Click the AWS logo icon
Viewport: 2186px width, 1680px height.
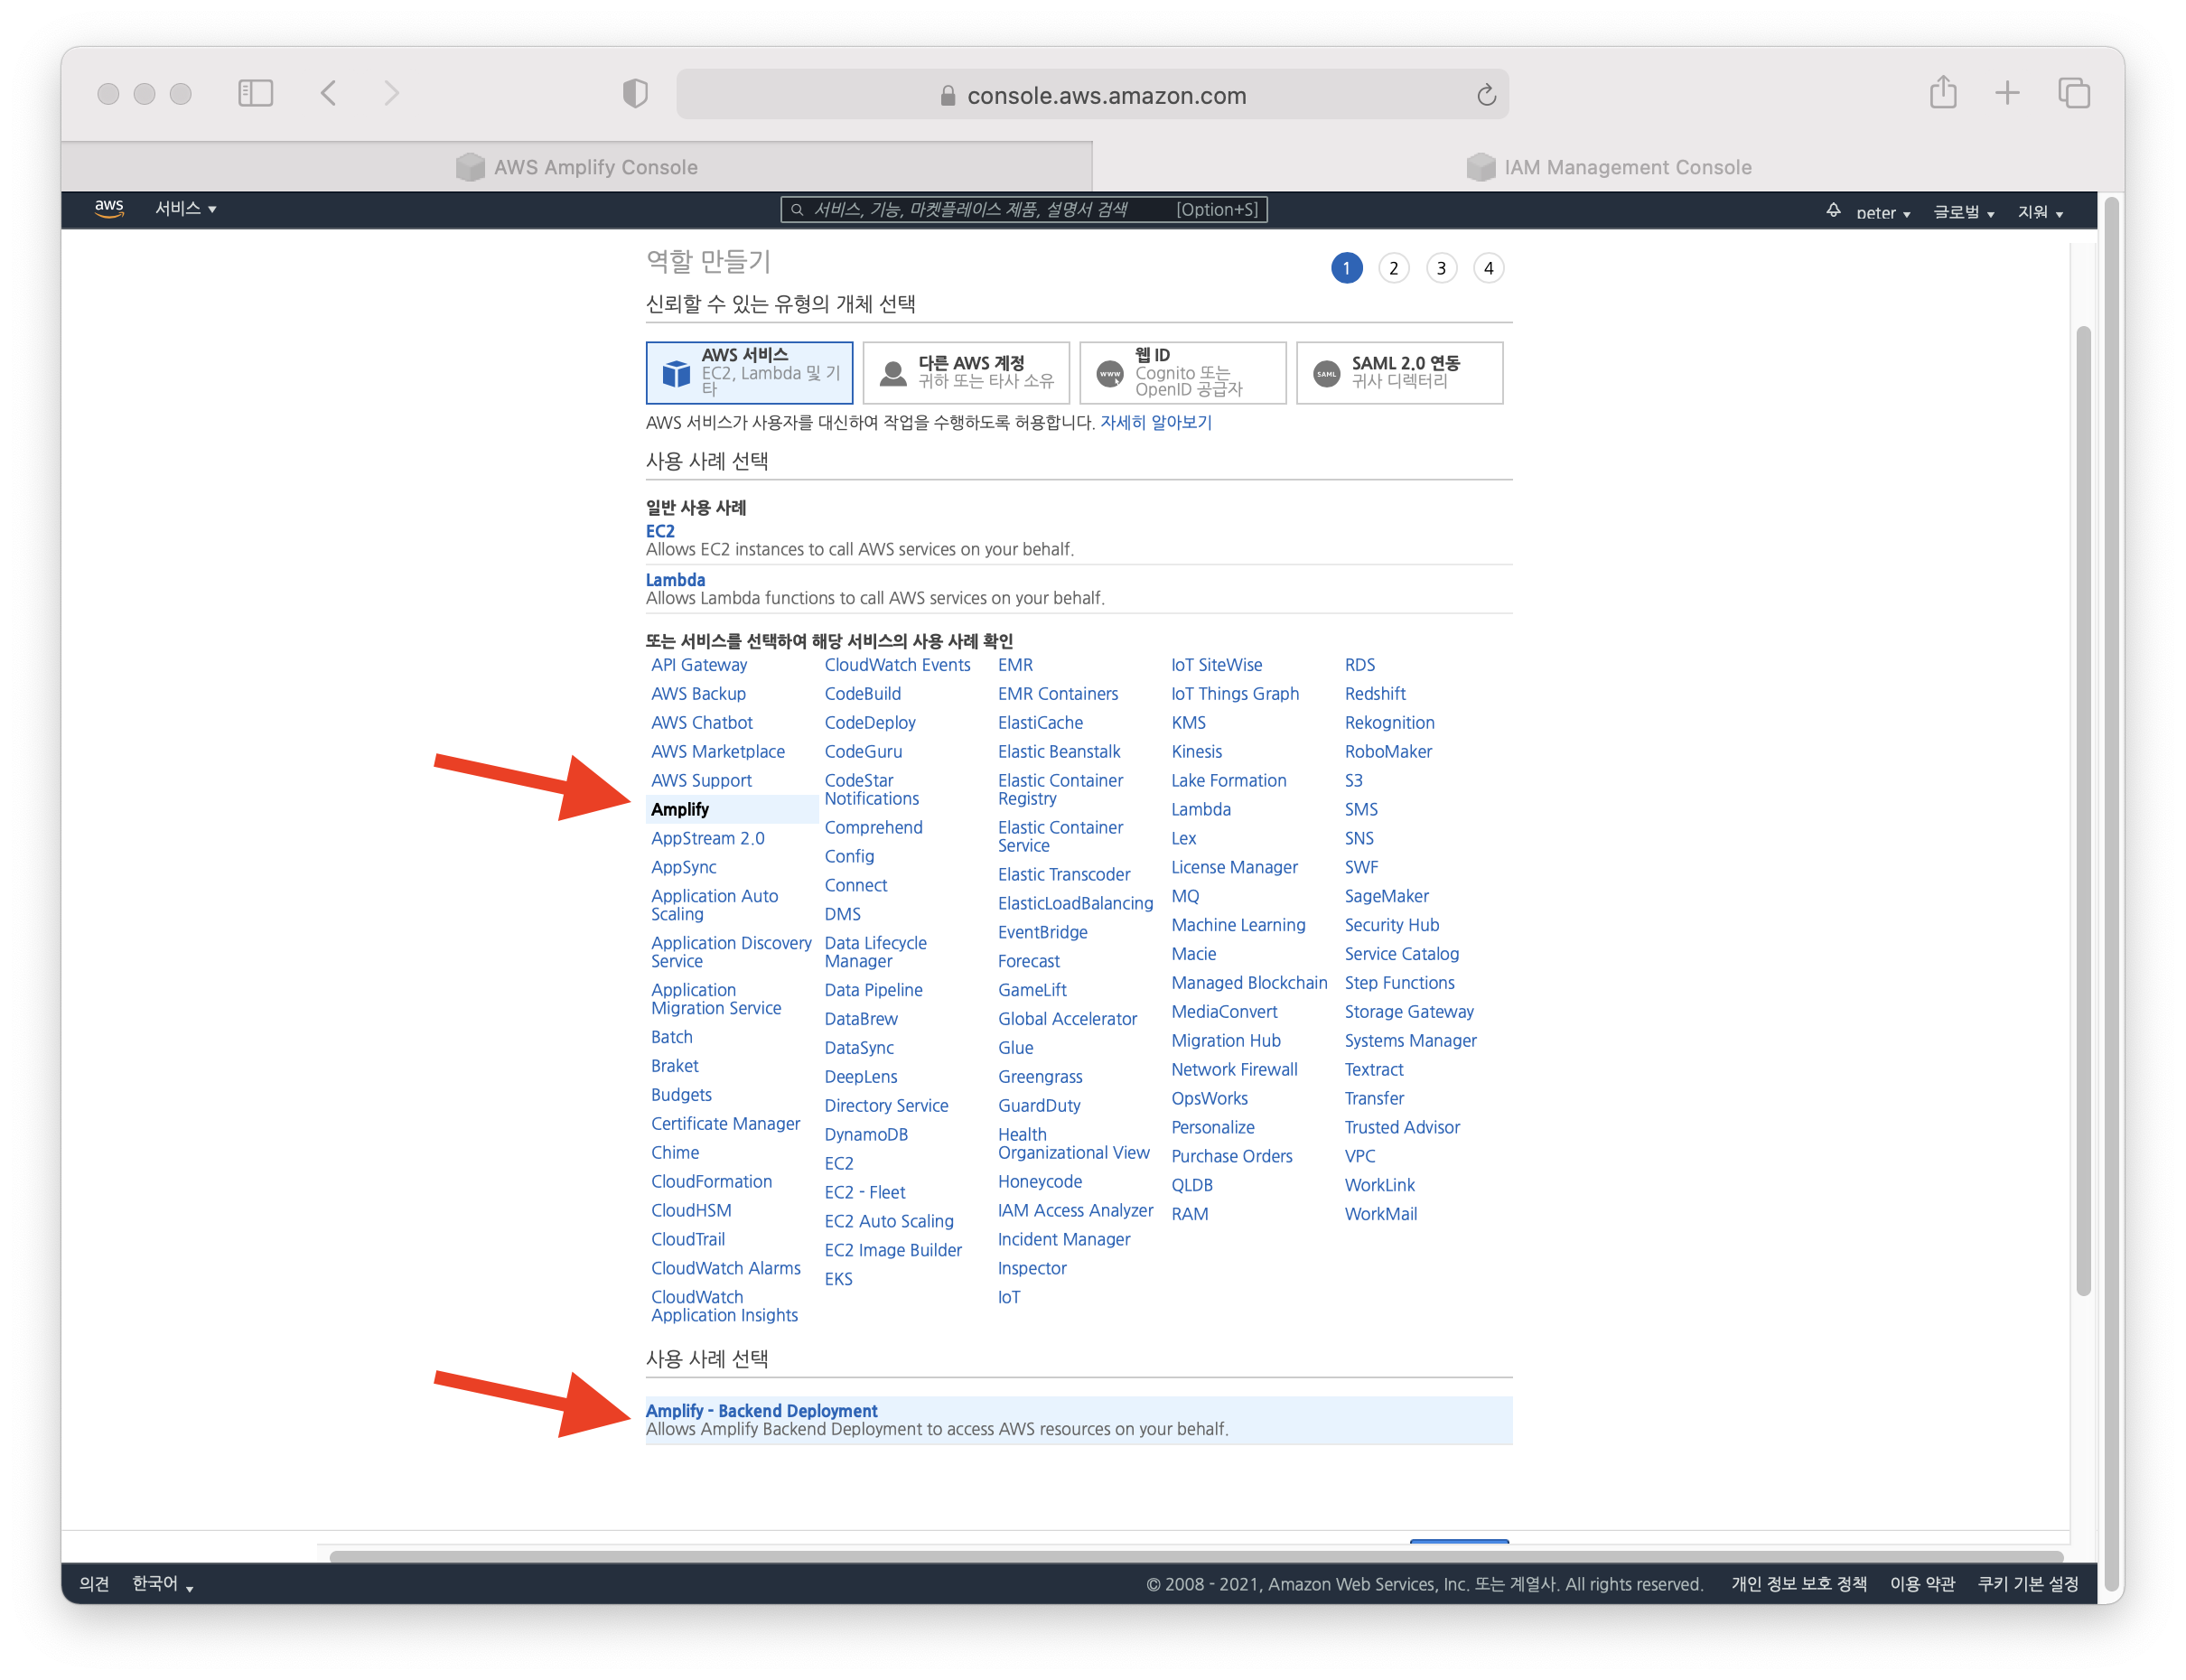click(x=109, y=209)
